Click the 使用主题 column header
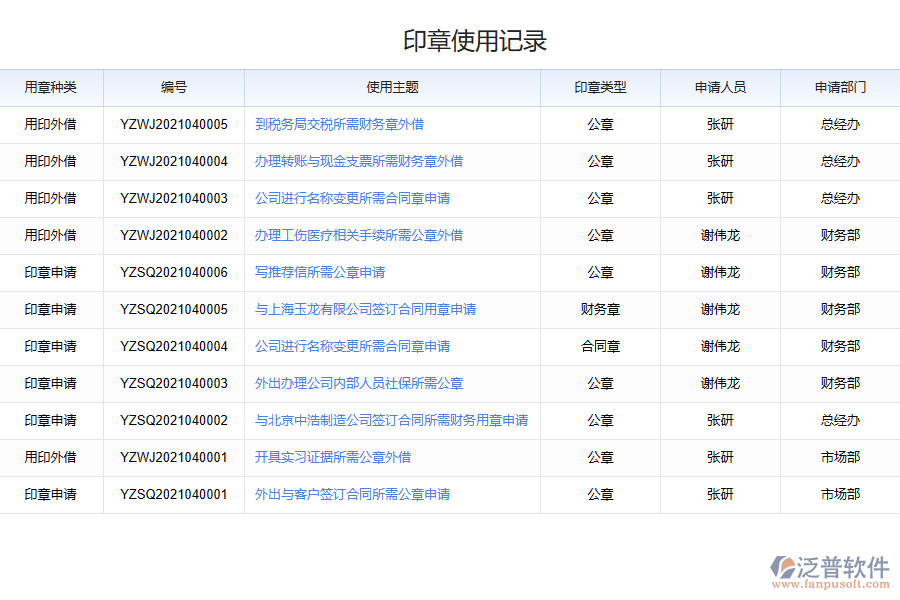Image resolution: width=900 pixels, height=600 pixels. (392, 87)
